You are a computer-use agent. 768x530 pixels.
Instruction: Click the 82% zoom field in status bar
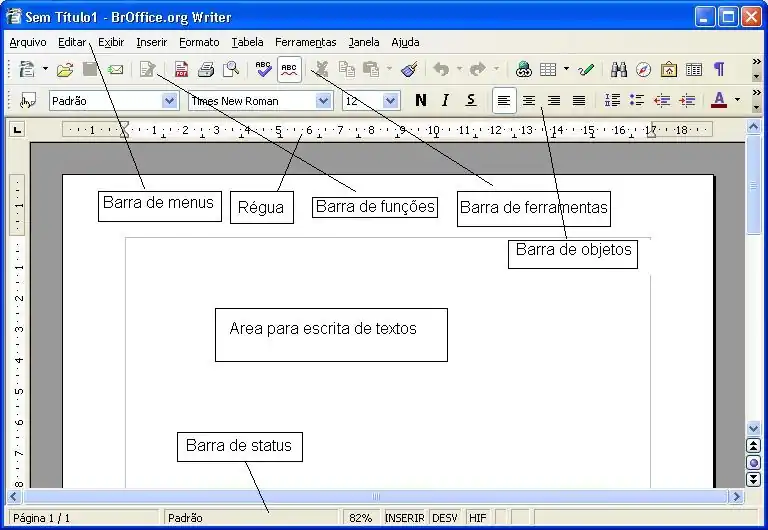click(x=361, y=518)
